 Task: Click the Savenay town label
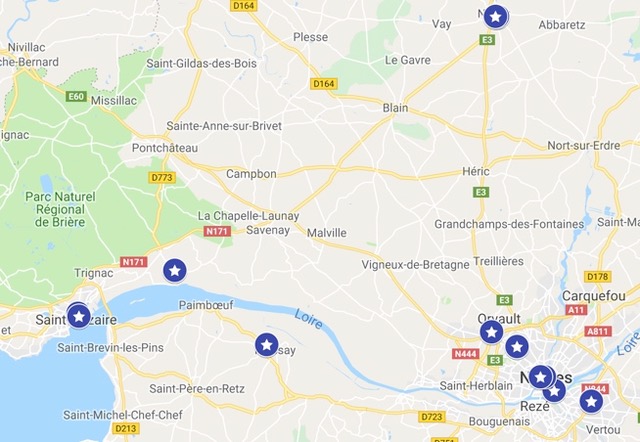click(268, 230)
